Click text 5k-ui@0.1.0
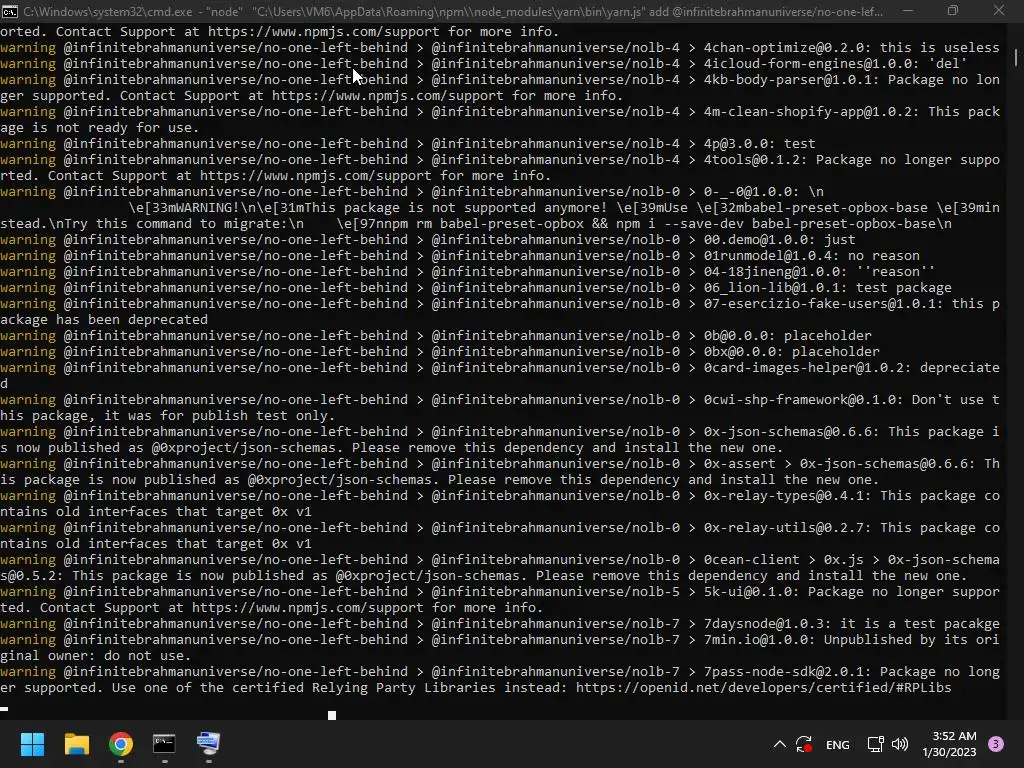The image size is (1024, 768). (x=751, y=592)
